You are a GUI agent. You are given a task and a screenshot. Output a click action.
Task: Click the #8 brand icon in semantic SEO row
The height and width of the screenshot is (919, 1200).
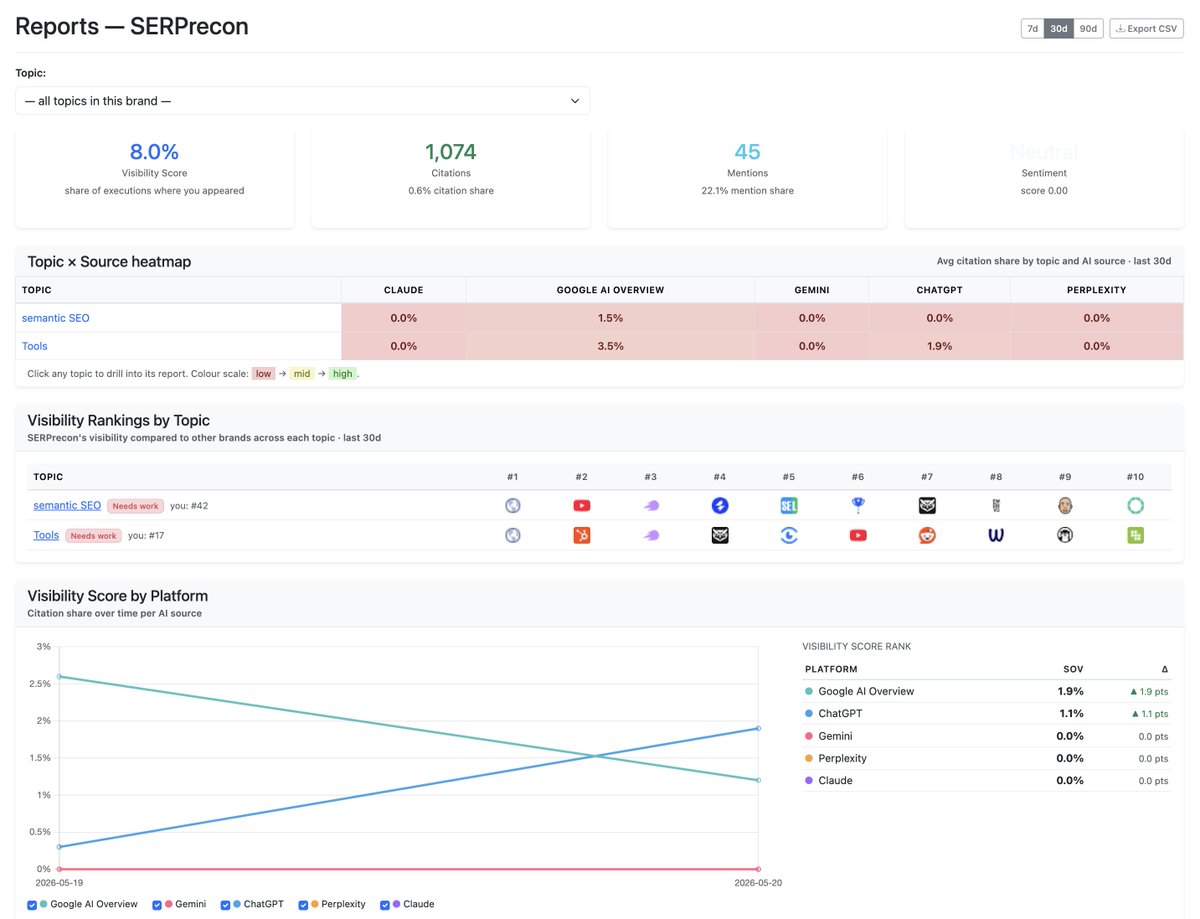pos(996,506)
